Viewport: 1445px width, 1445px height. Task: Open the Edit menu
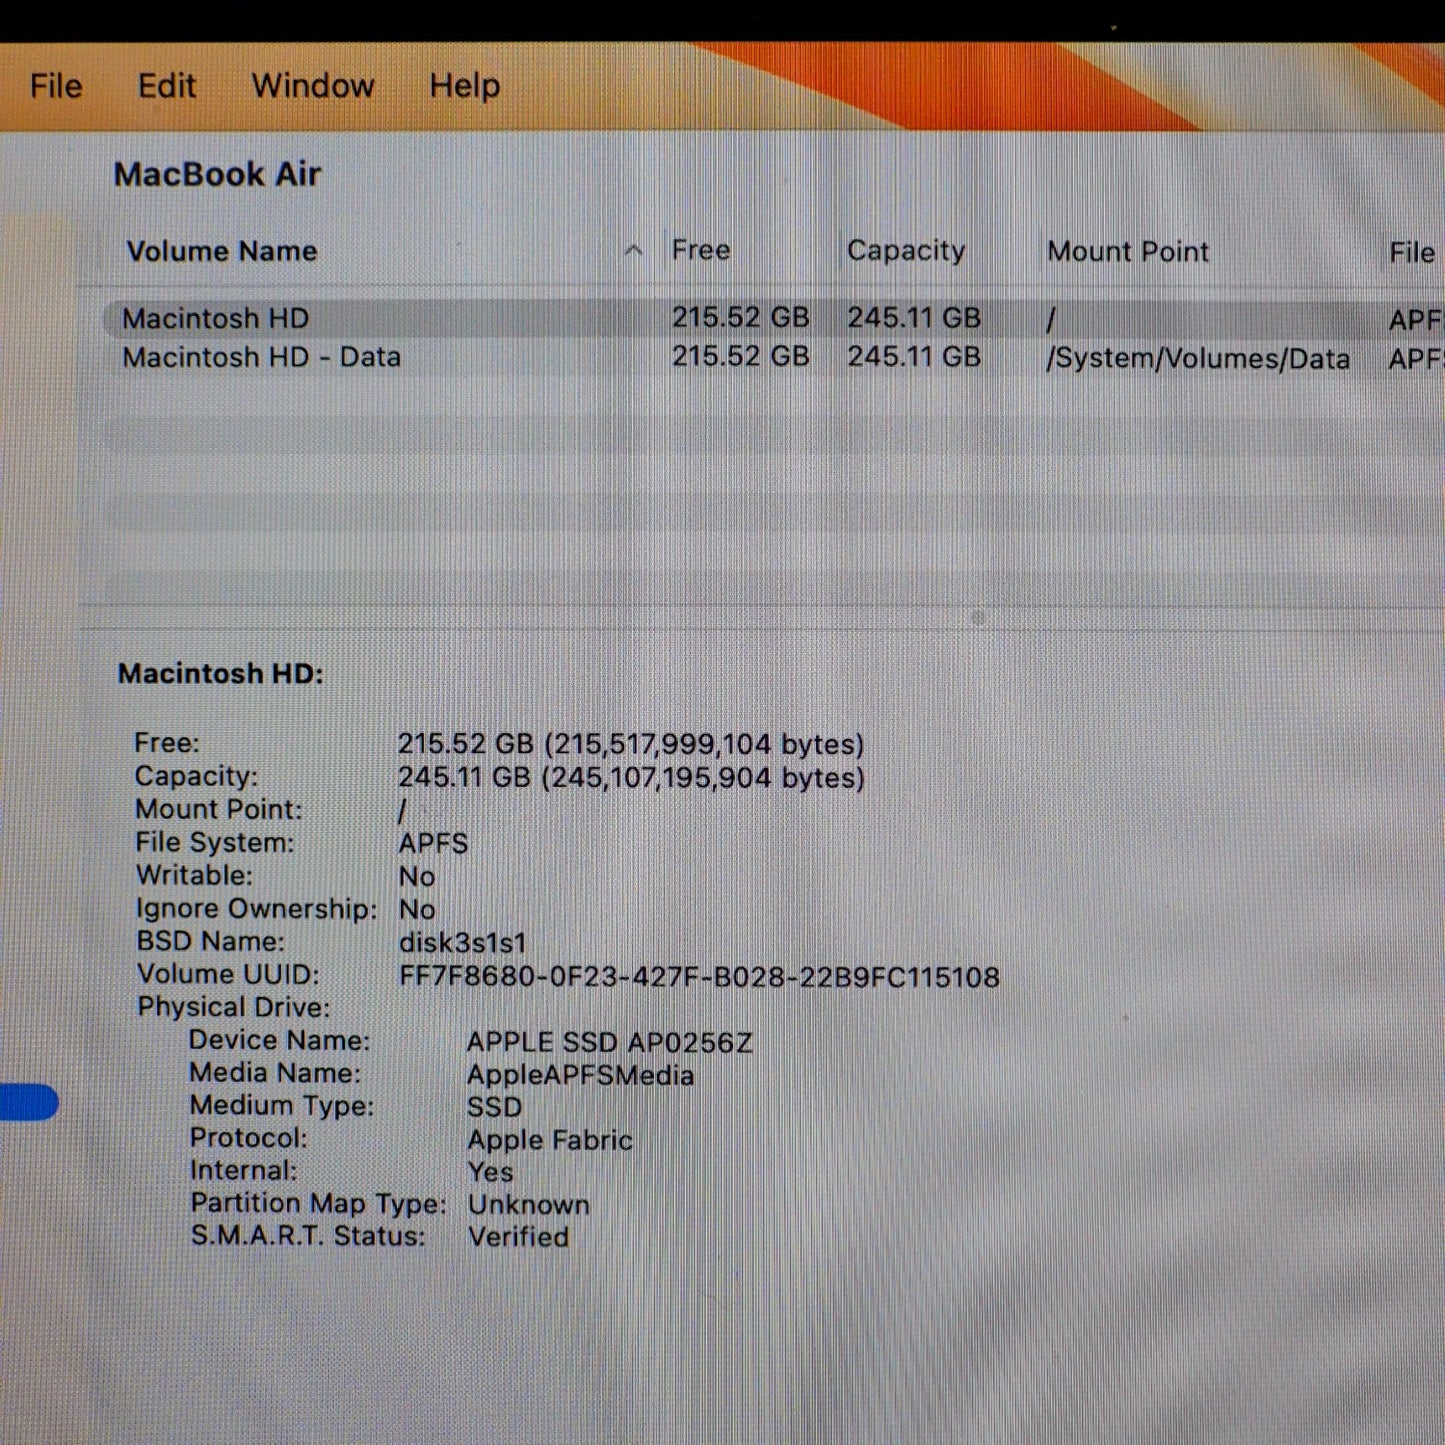tap(166, 86)
